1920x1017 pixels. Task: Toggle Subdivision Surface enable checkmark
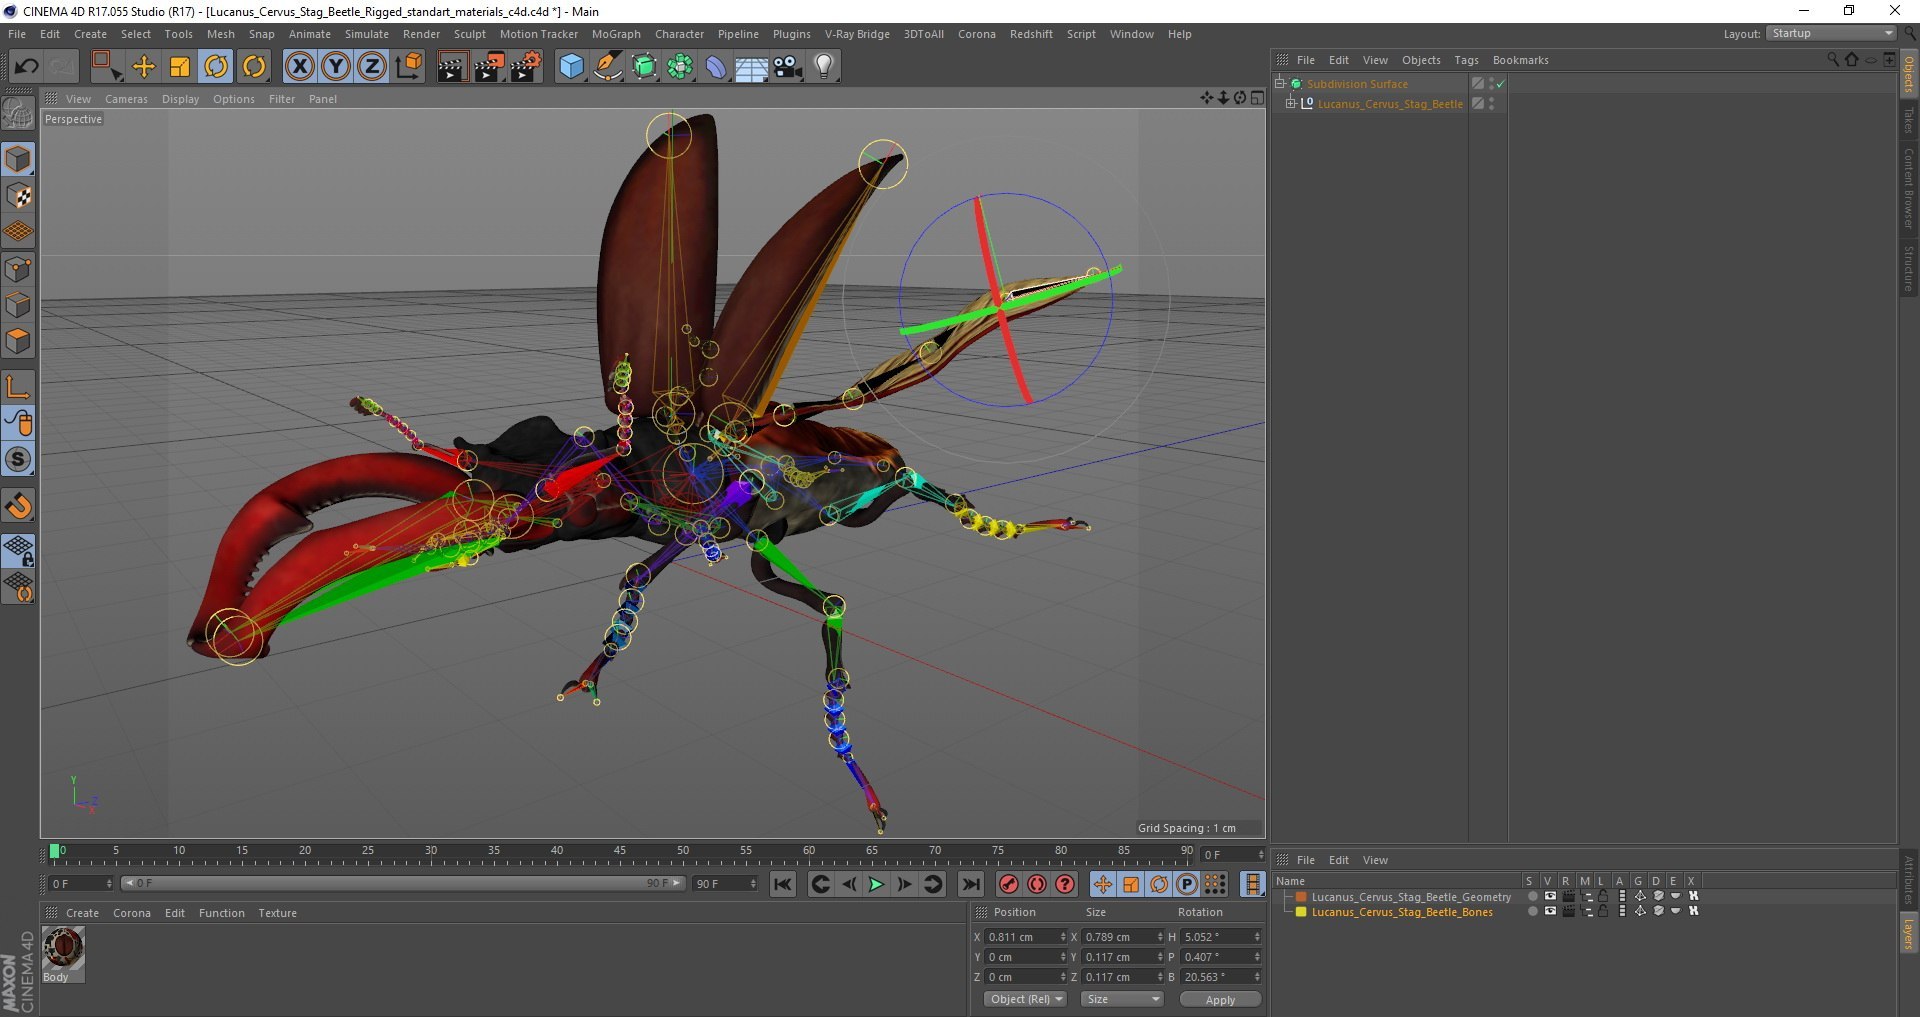(1500, 84)
